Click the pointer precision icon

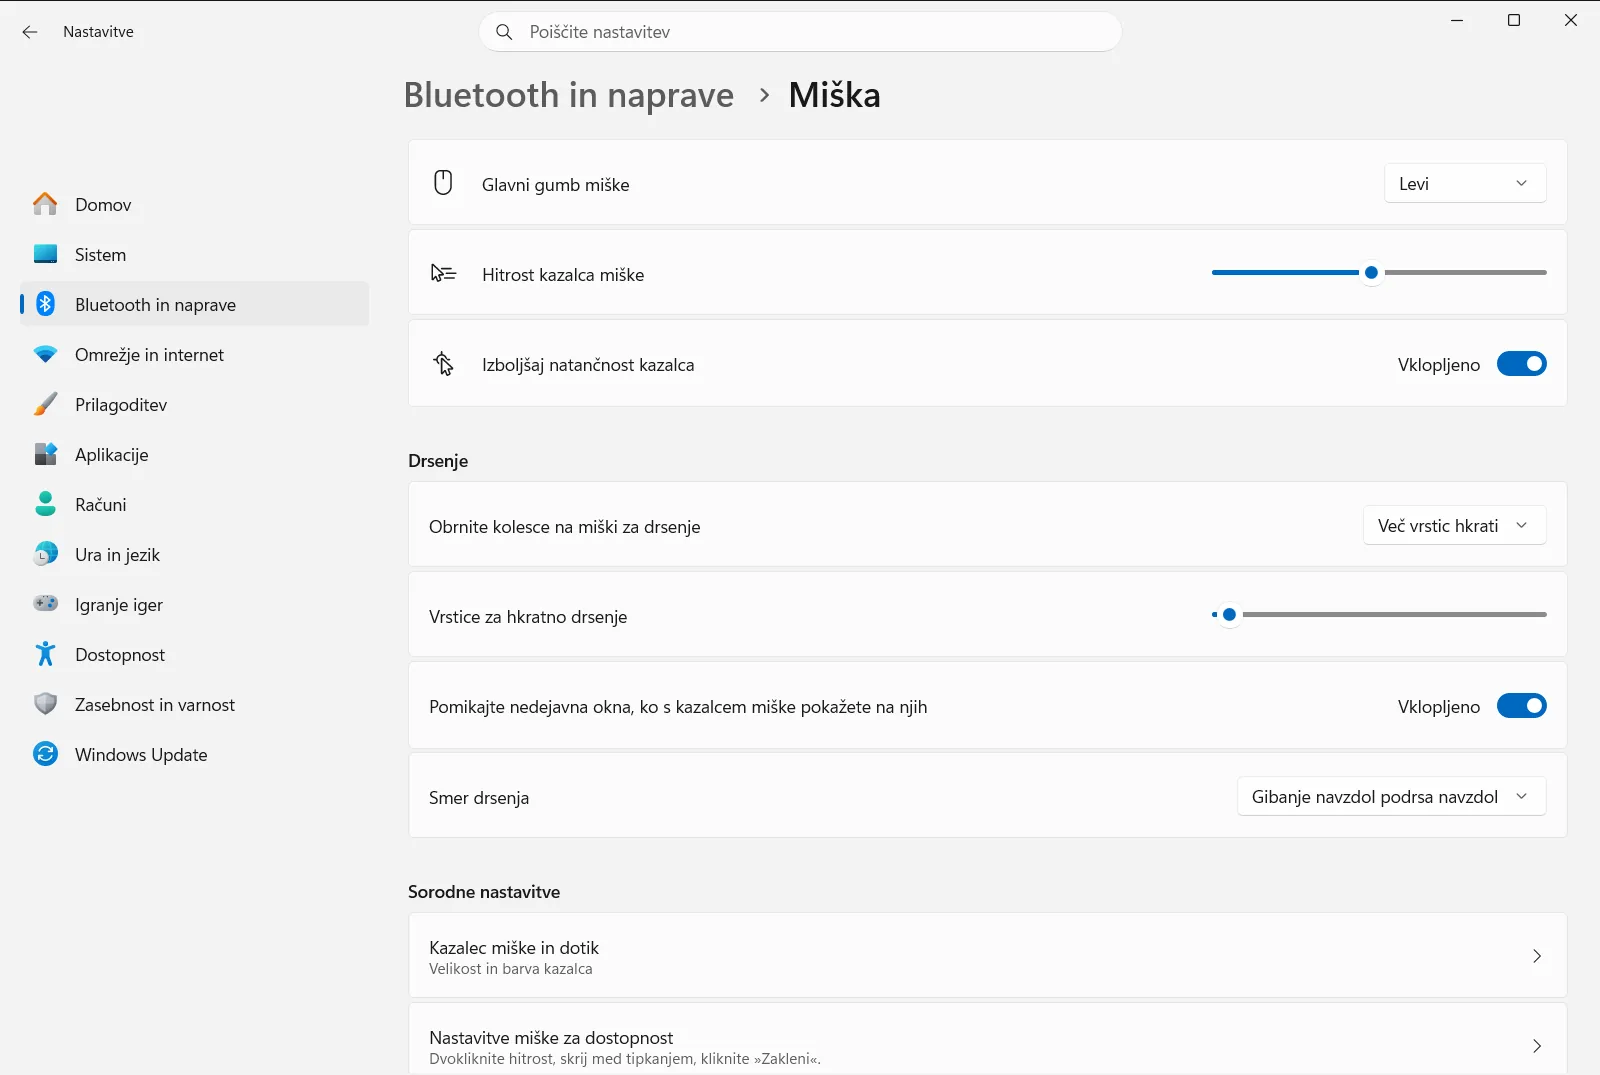[443, 363]
